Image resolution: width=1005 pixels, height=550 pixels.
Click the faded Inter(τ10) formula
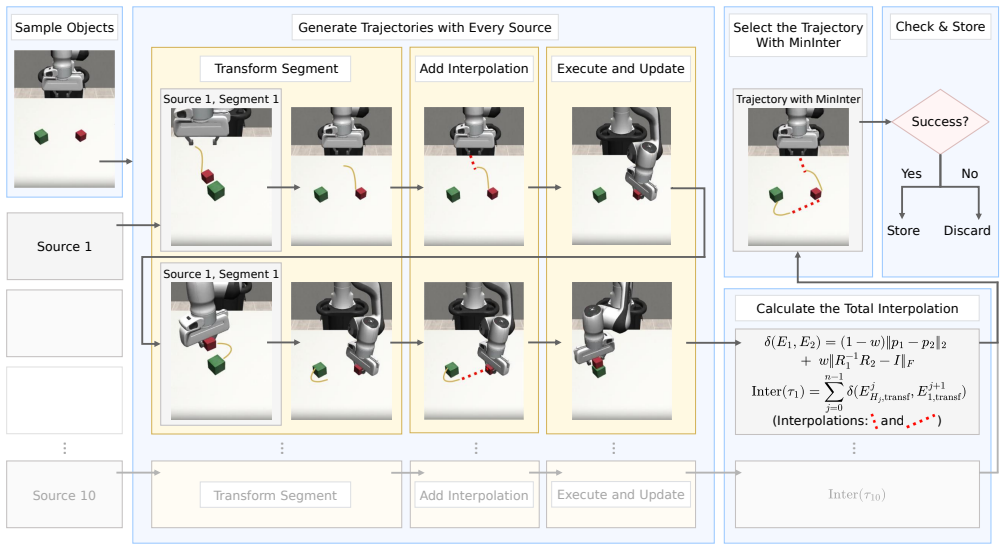tap(857, 495)
